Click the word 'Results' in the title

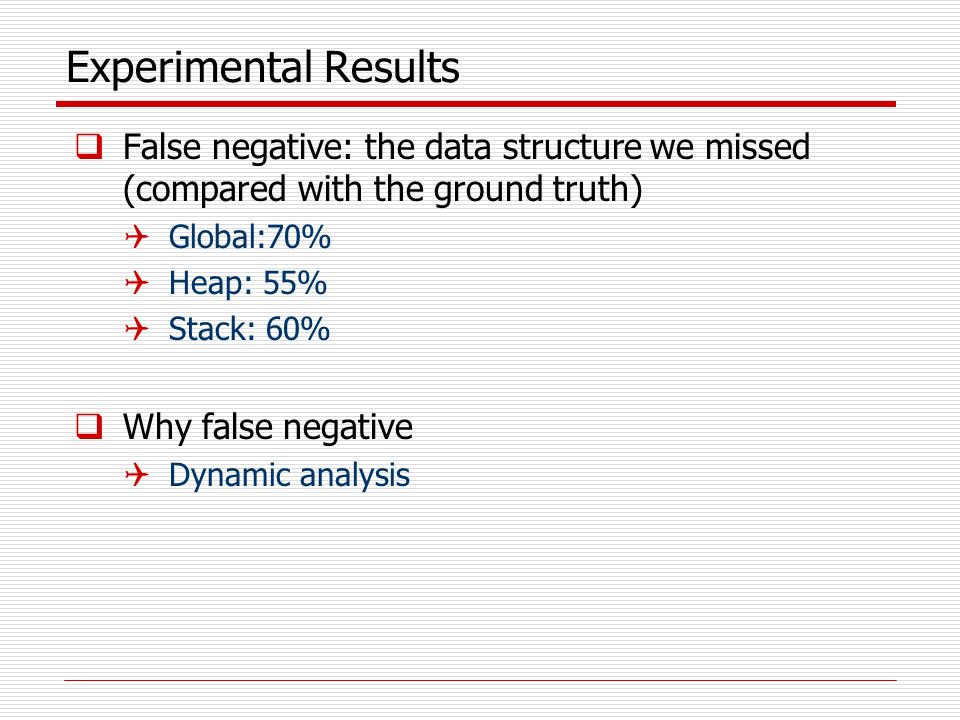(x=392, y=67)
